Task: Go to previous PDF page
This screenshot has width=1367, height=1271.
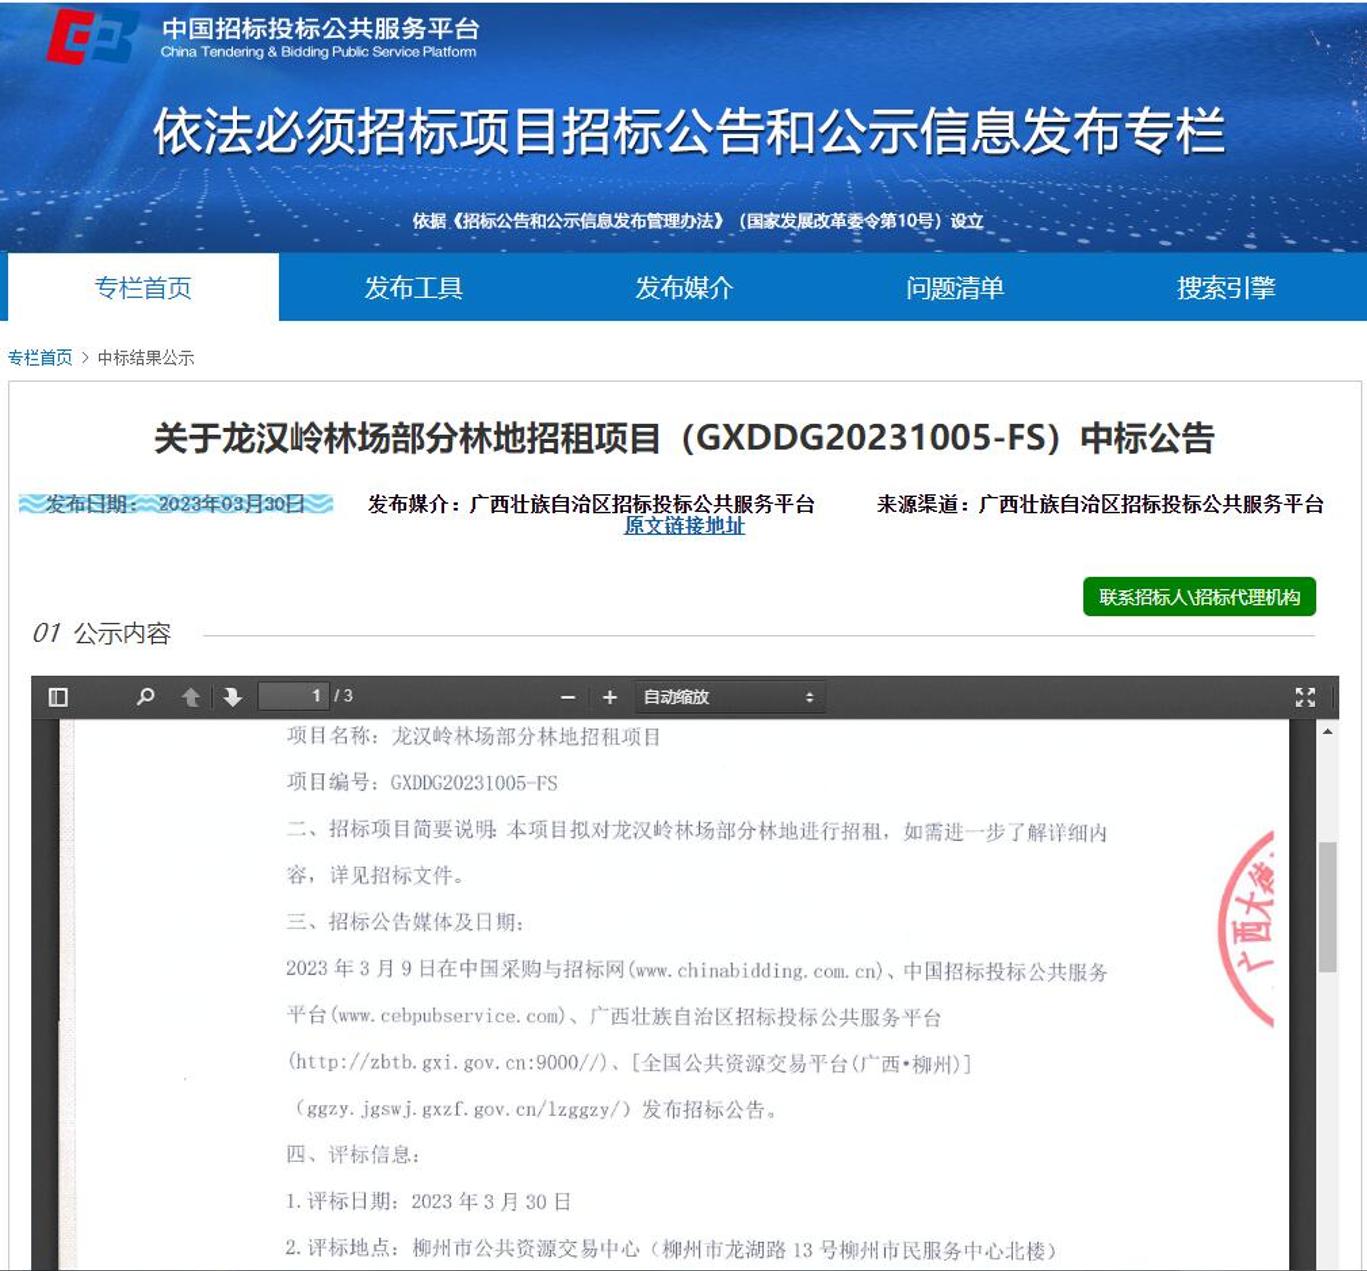Action: point(191,697)
